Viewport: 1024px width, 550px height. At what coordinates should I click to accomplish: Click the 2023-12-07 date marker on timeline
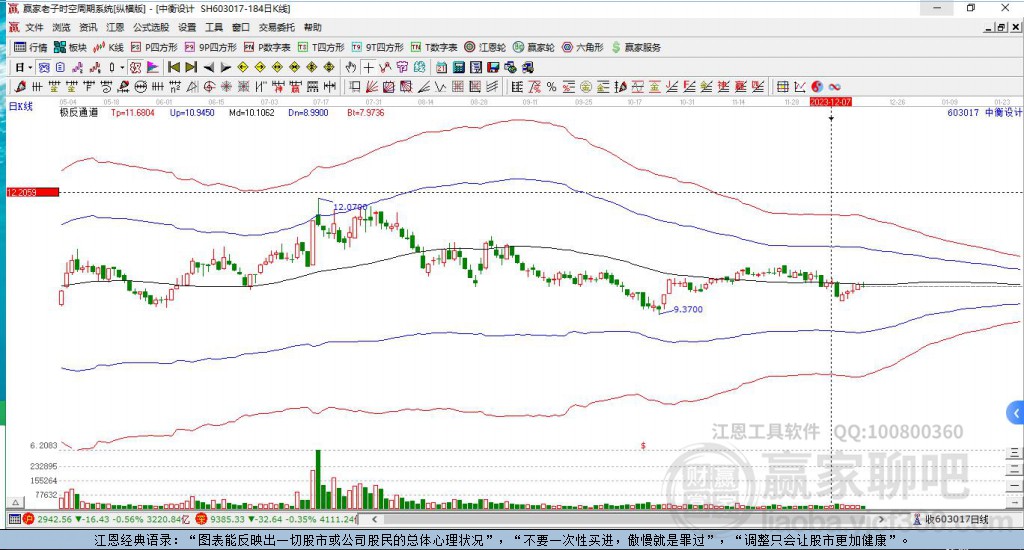point(830,102)
